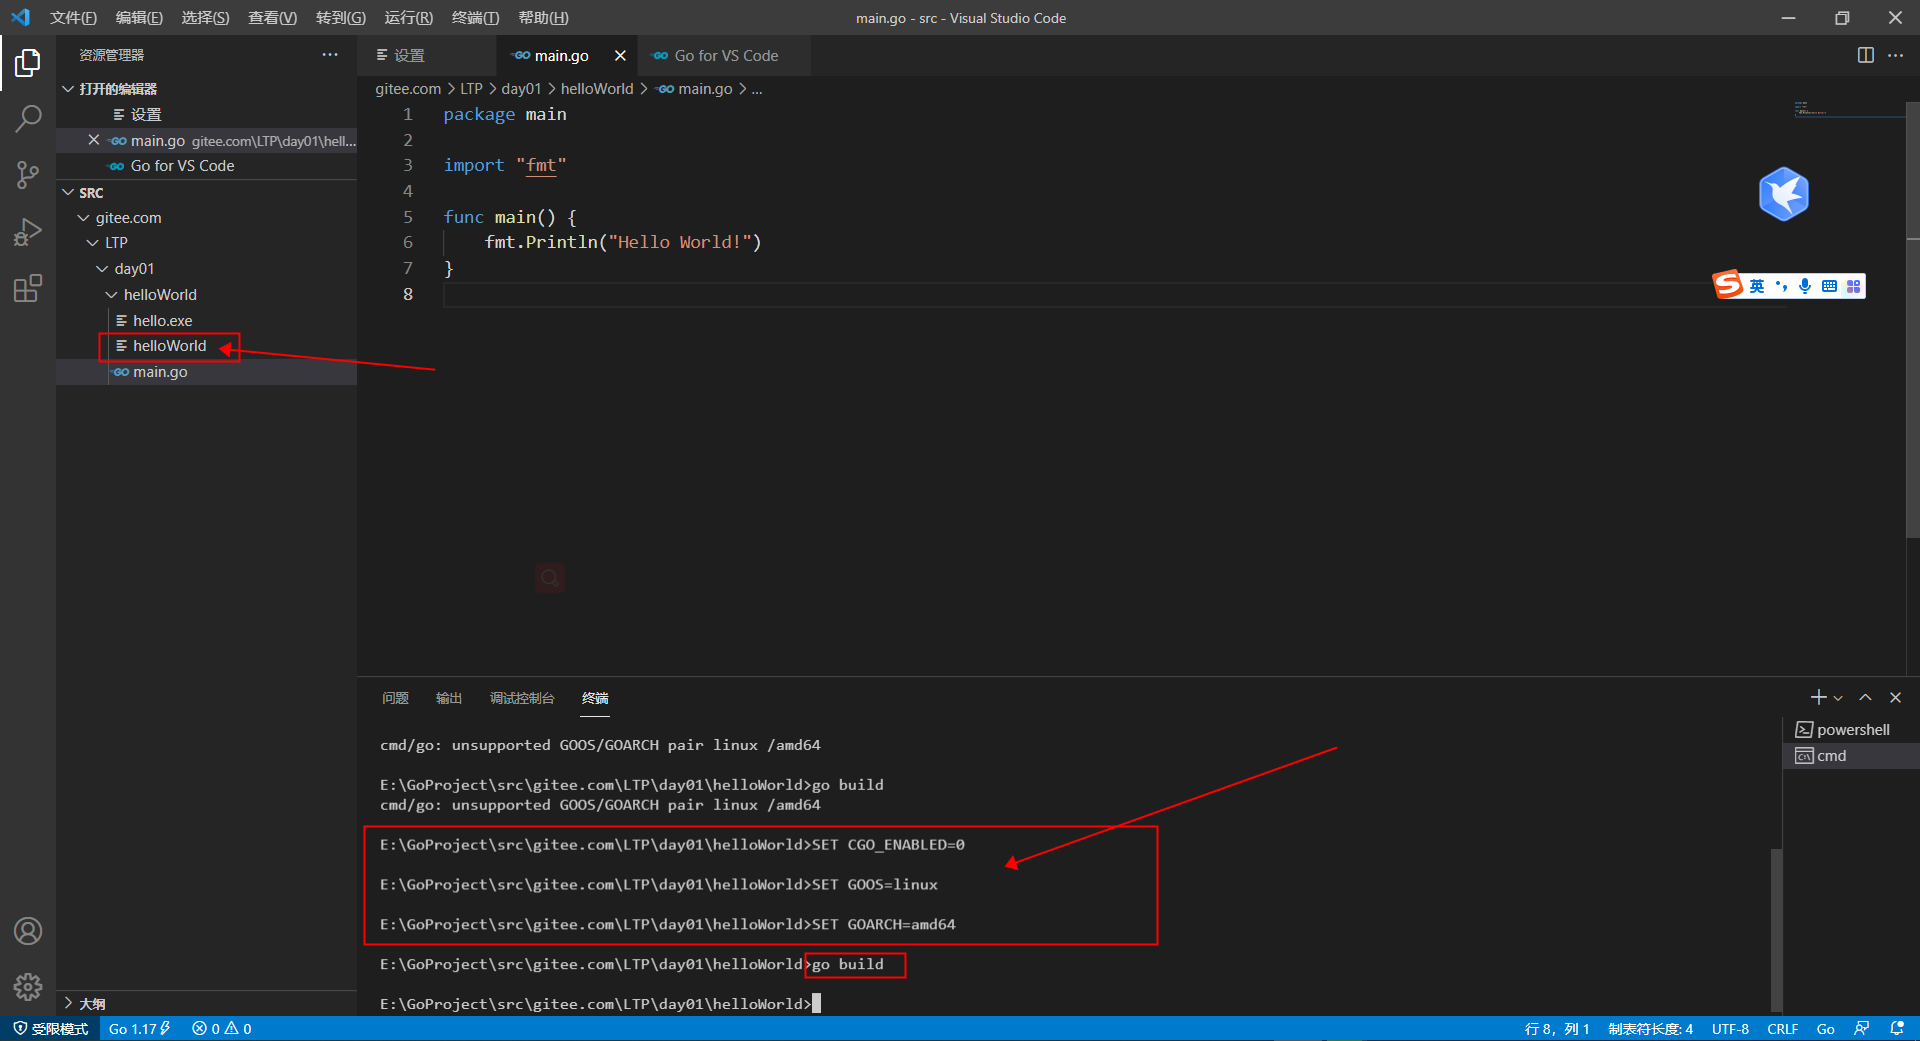Open notifications bell in status bar
Image resolution: width=1920 pixels, height=1041 pixels.
1897,1029
